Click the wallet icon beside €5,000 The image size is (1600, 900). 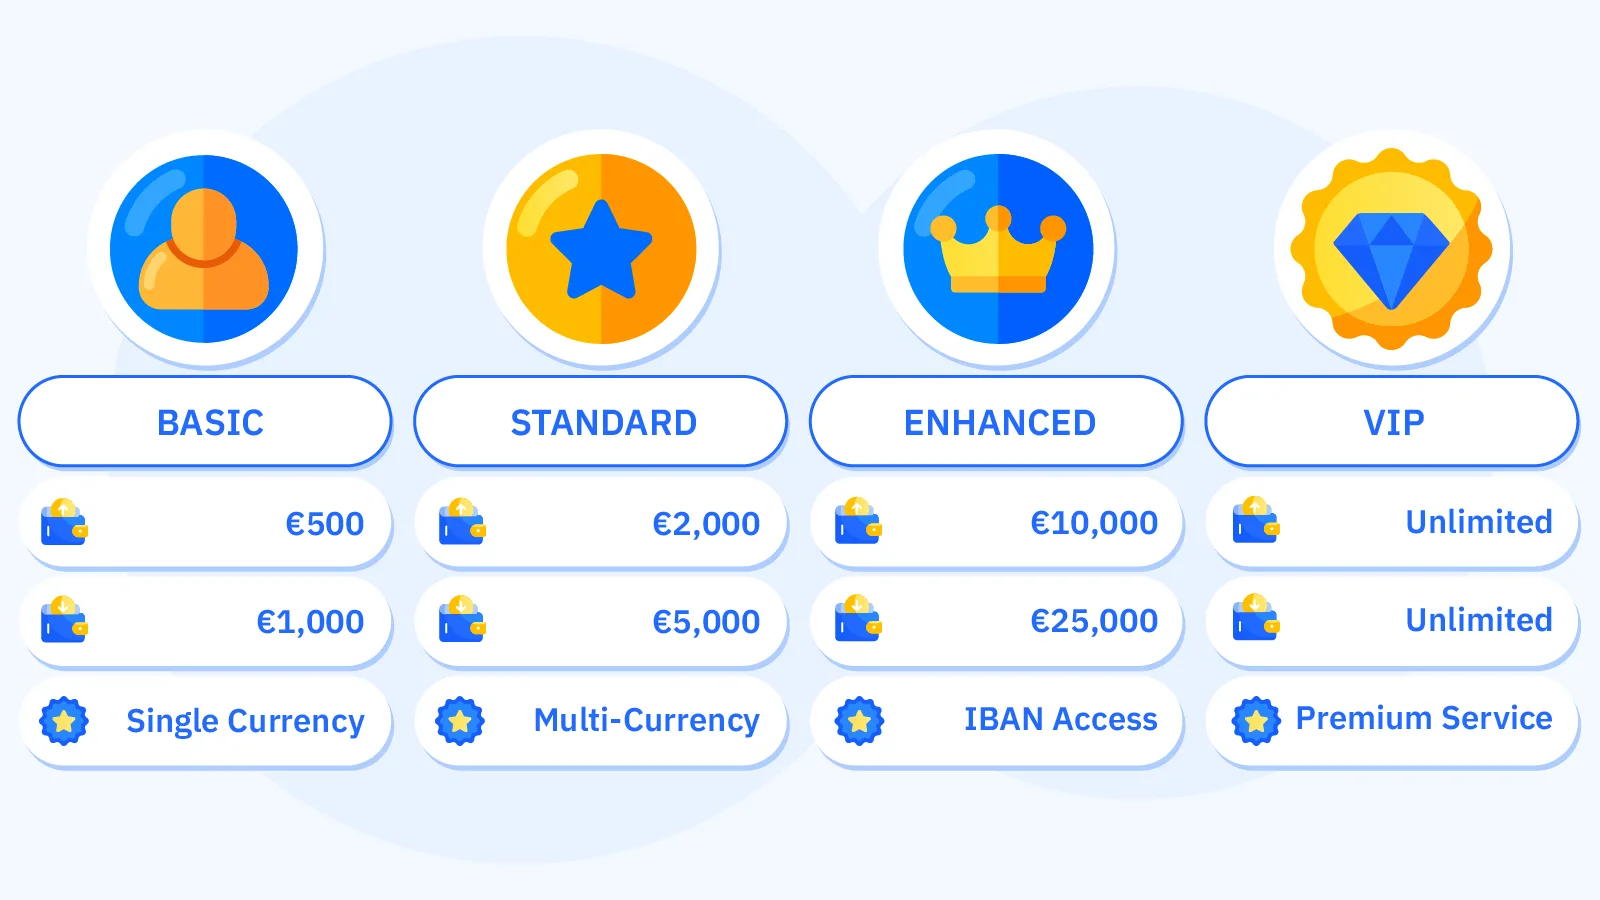click(462, 619)
